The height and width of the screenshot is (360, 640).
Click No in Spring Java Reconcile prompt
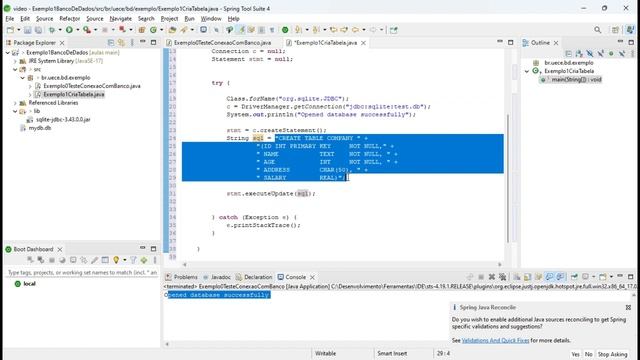click(x=588, y=354)
